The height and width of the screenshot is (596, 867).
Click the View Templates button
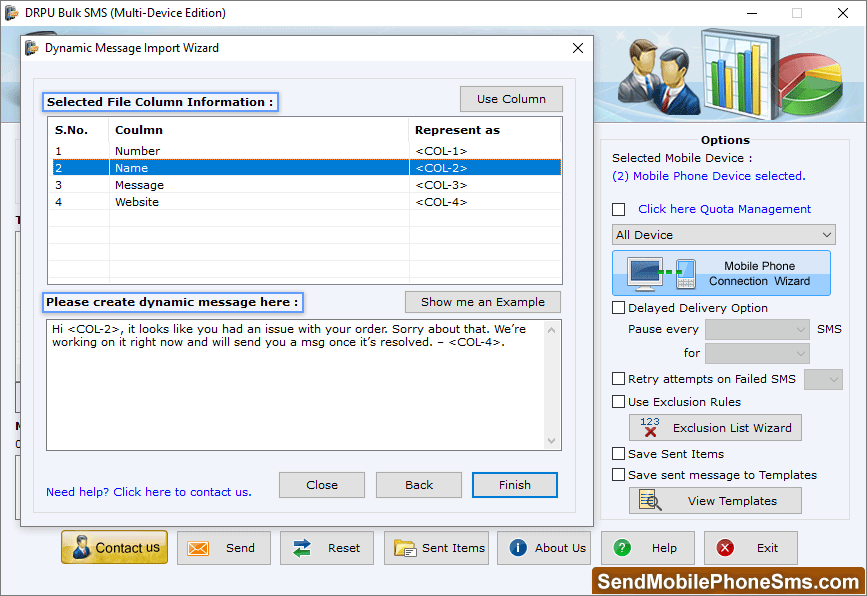(x=715, y=500)
